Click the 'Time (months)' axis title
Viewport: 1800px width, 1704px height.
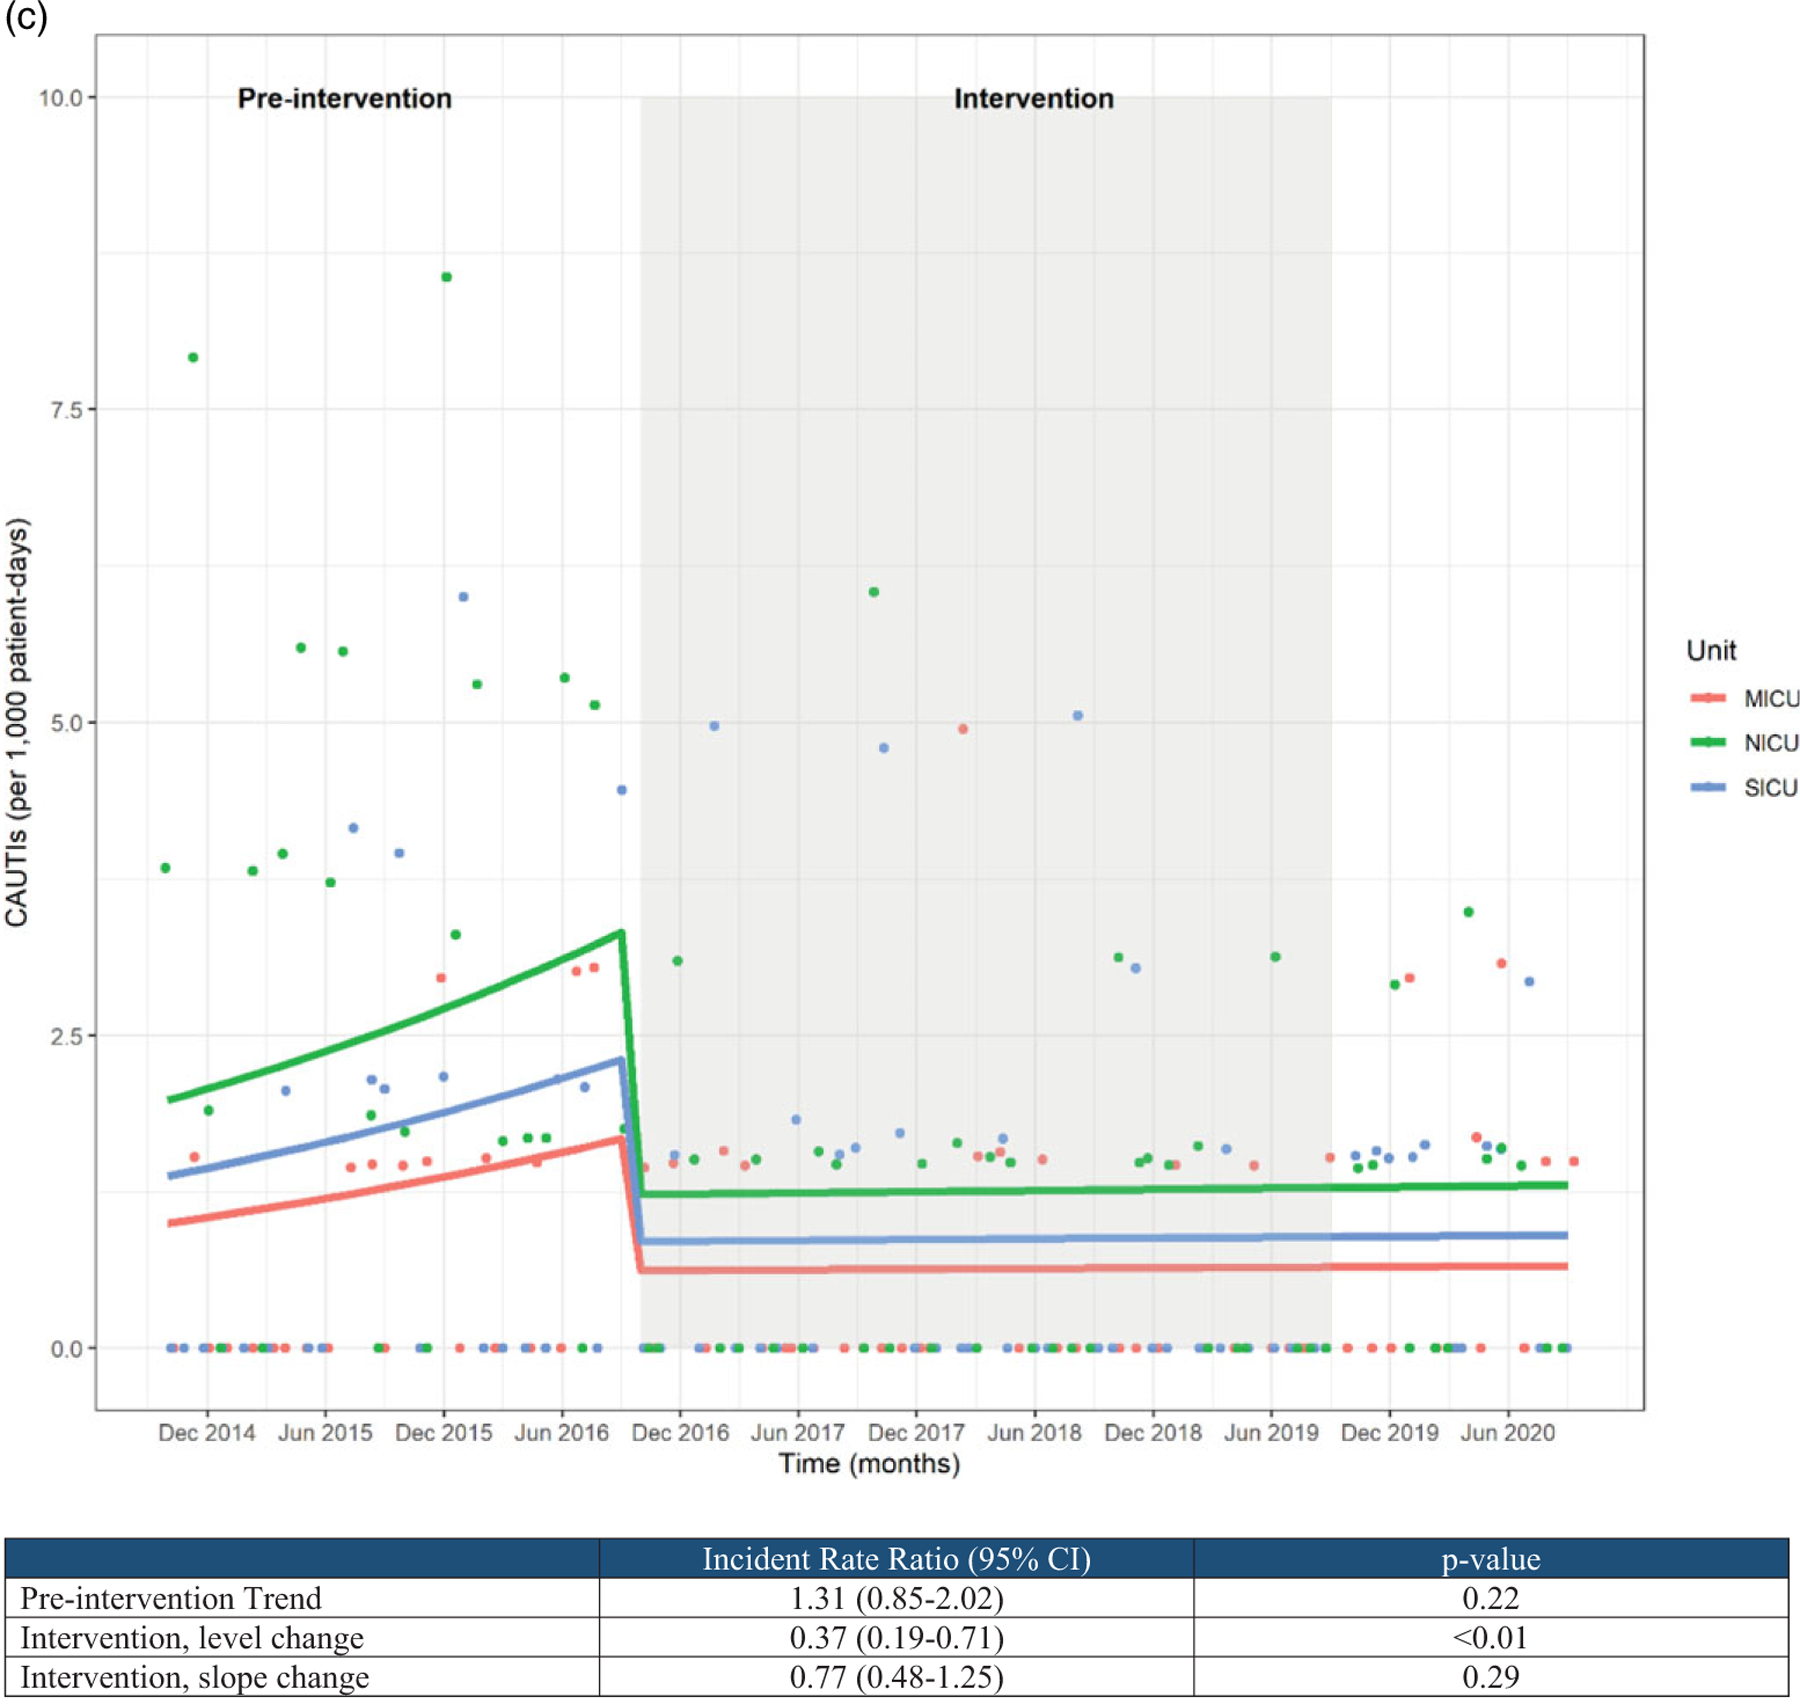869,1464
